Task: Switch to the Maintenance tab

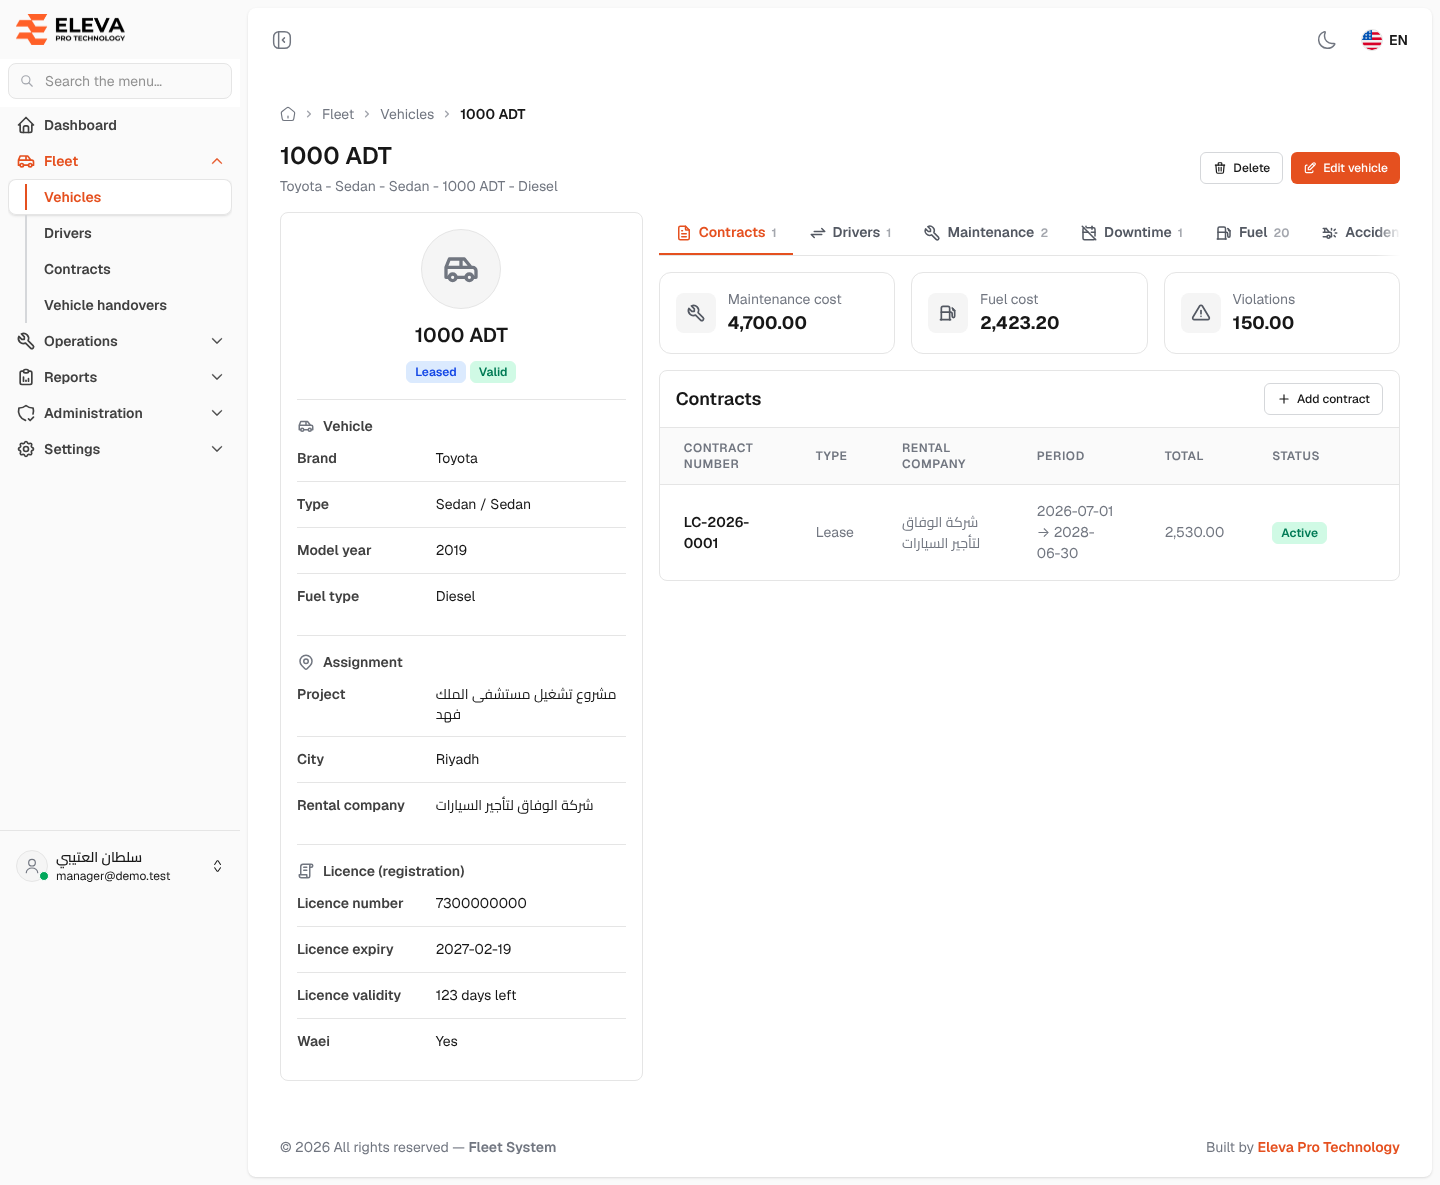Action: pyautogui.click(x=986, y=232)
